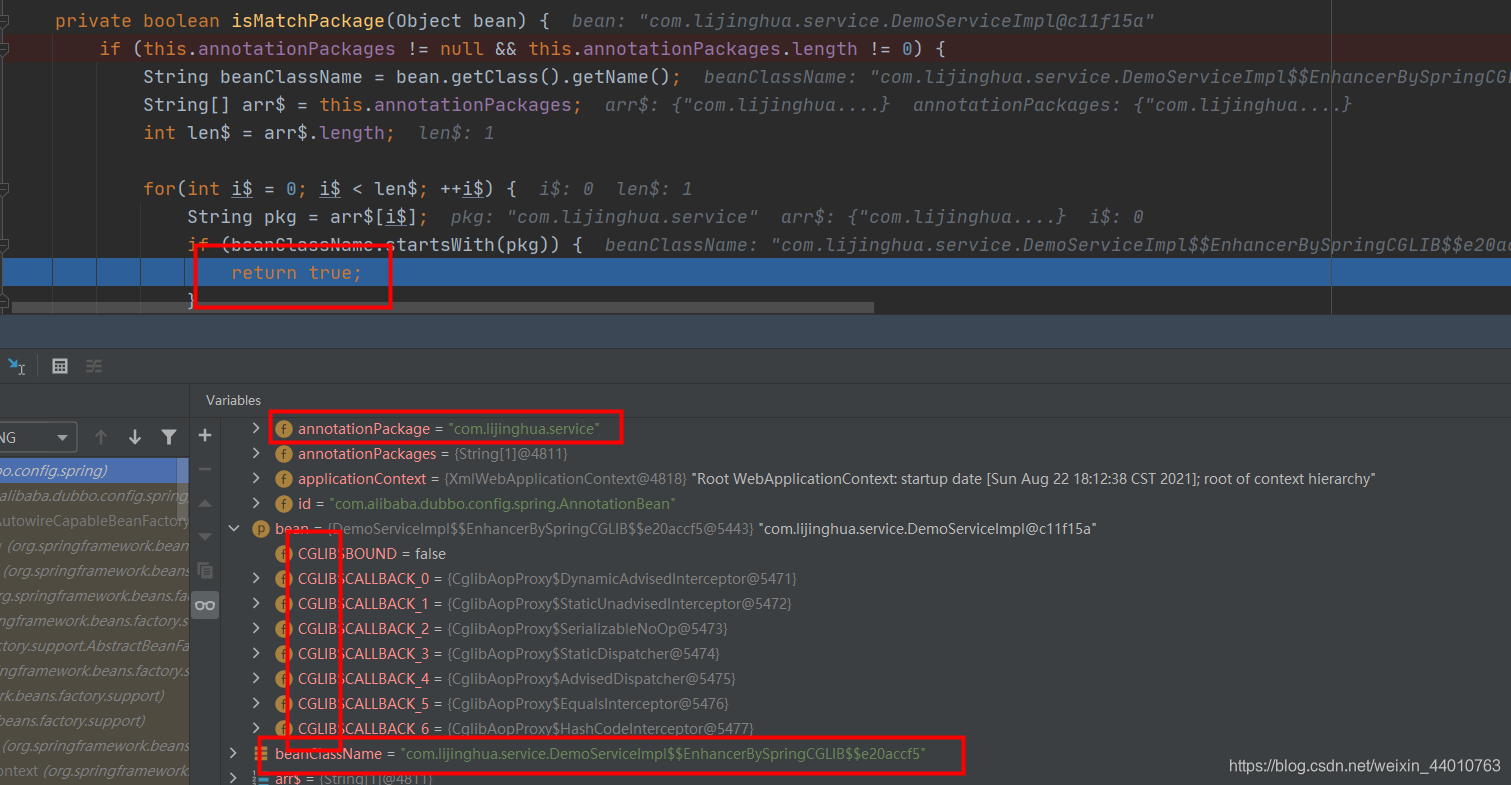The width and height of the screenshot is (1511, 785).
Task: Click the Trace Current Stream Chain icon
Action: pyautogui.click(x=93, y=366)
